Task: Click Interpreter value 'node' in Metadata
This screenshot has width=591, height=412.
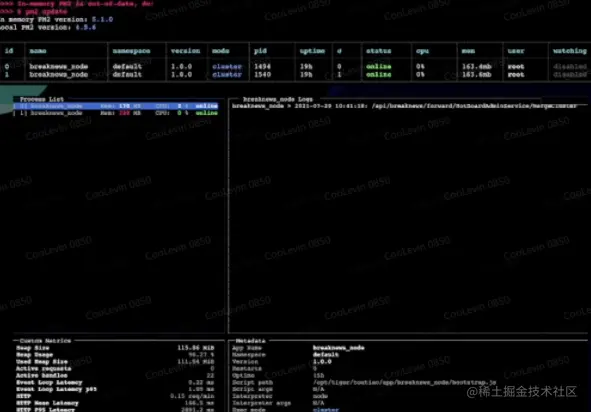Action: click(320, 396)
